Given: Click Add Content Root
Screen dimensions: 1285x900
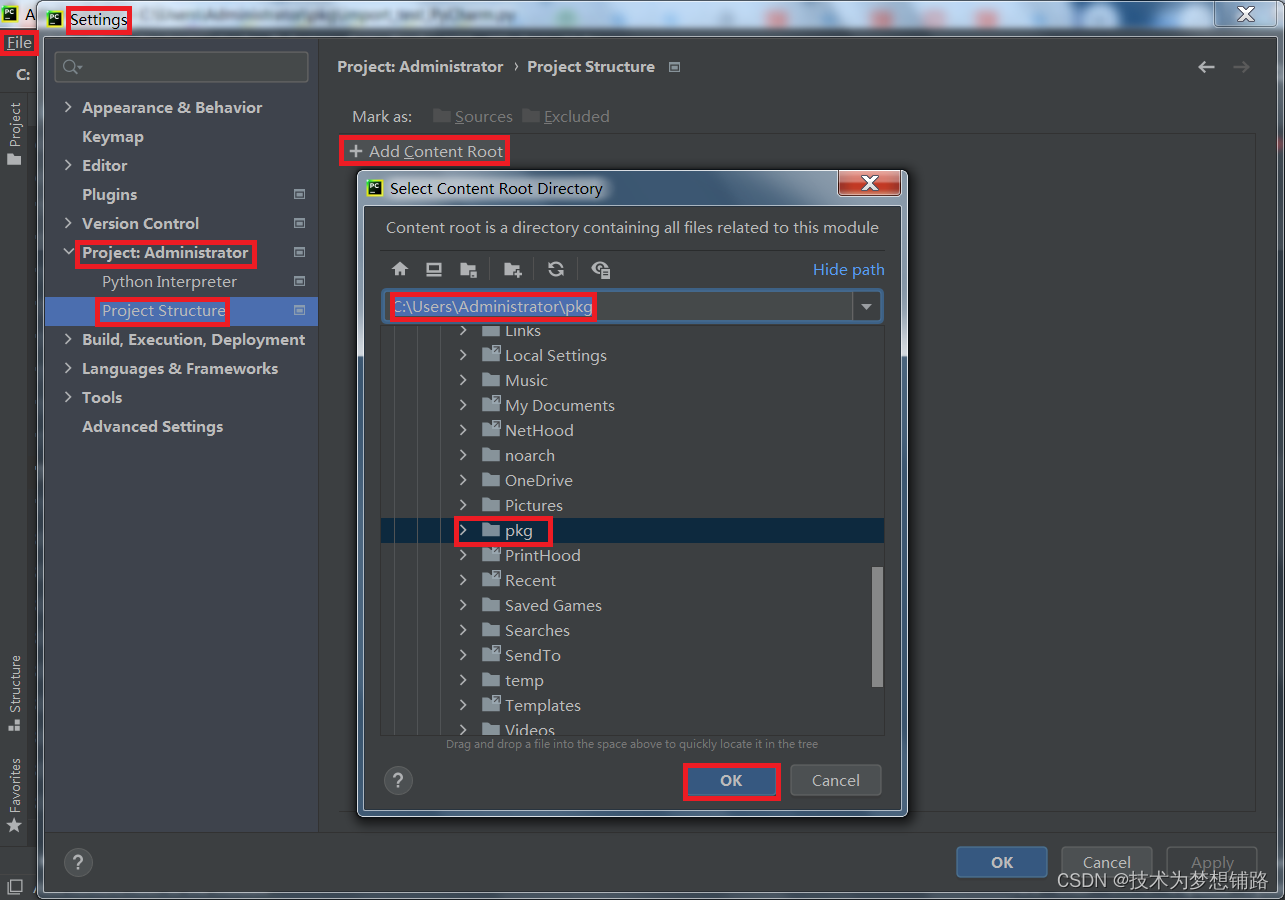Looking at the screenshot, I should tap(426, 152).
